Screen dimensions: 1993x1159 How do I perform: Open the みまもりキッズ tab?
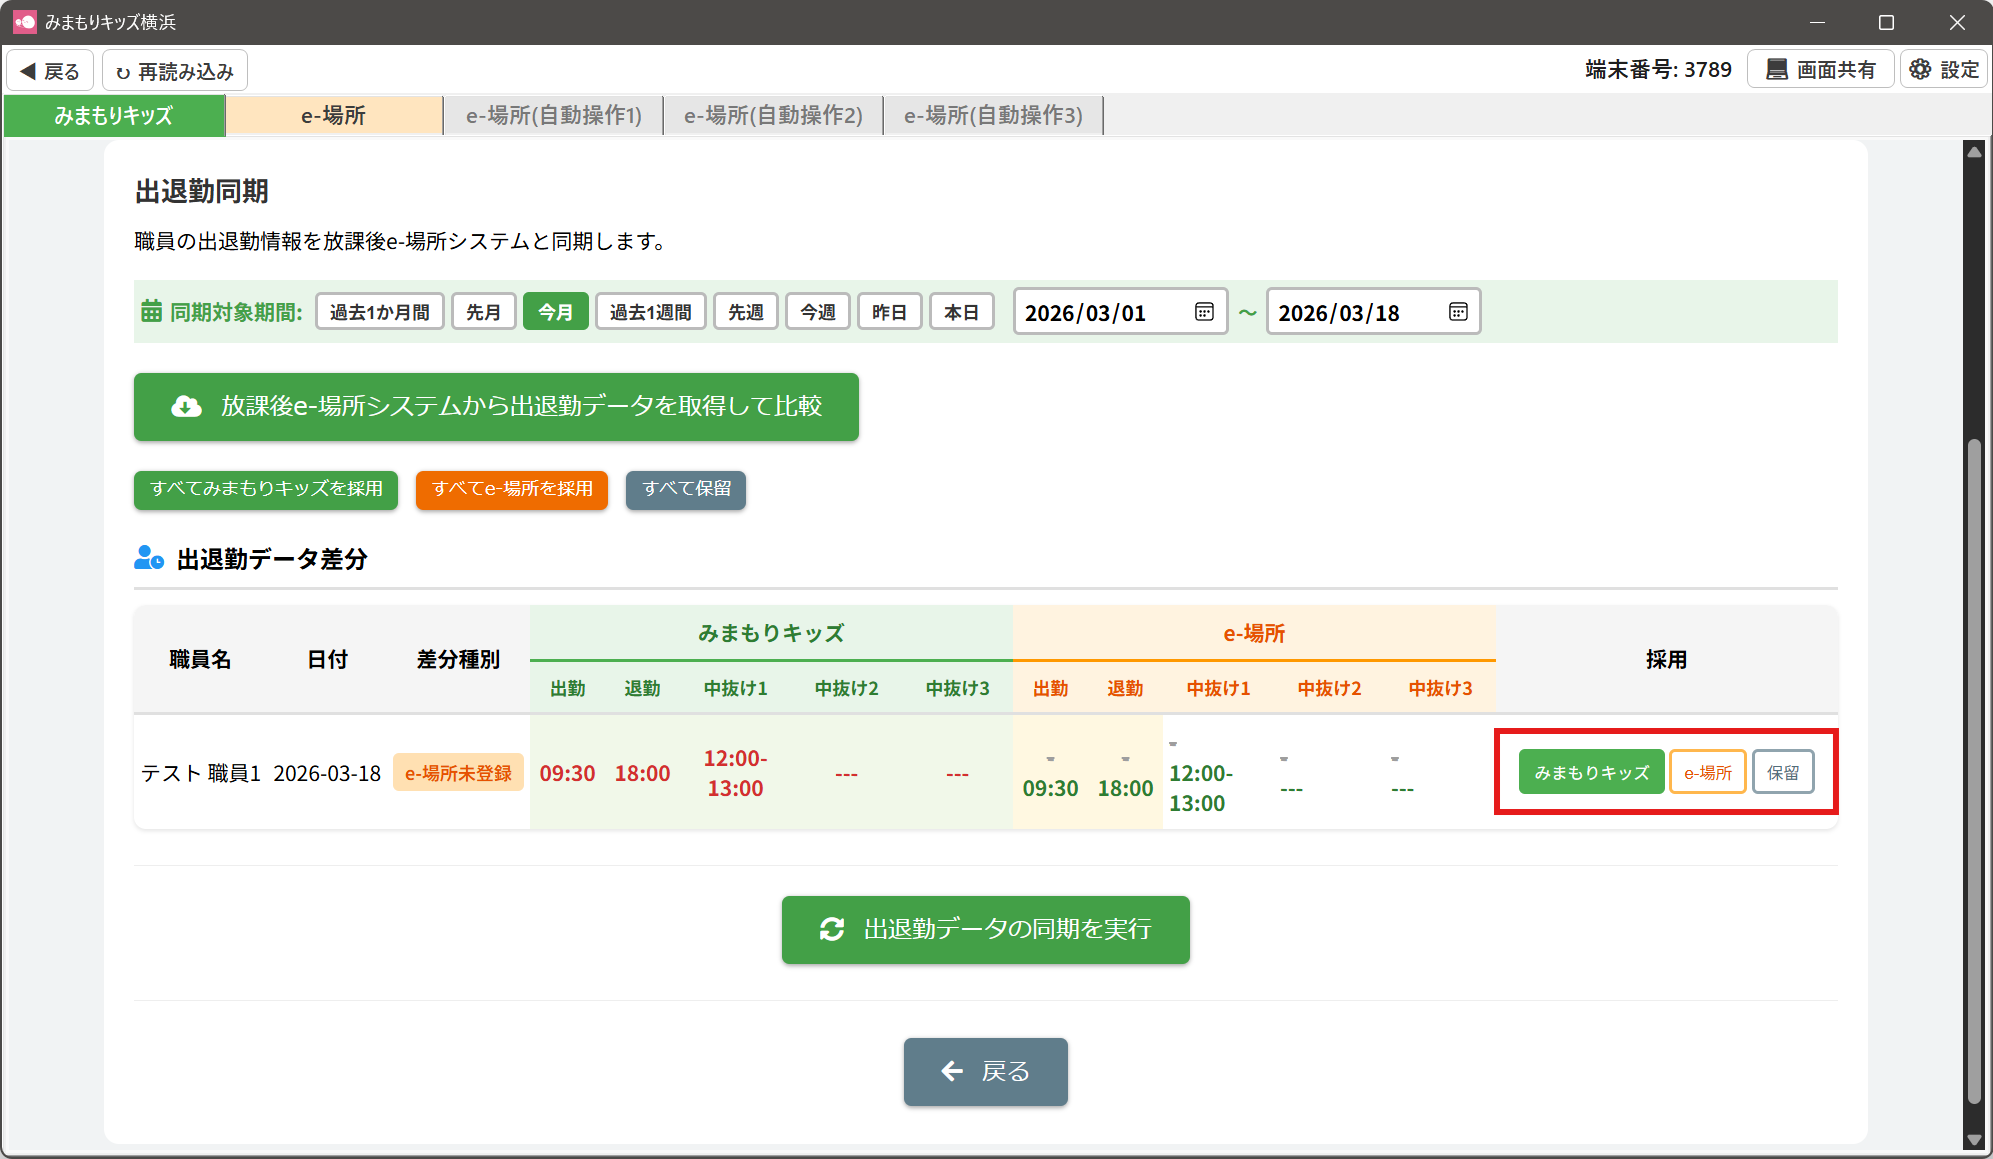[x=114, y=116]
